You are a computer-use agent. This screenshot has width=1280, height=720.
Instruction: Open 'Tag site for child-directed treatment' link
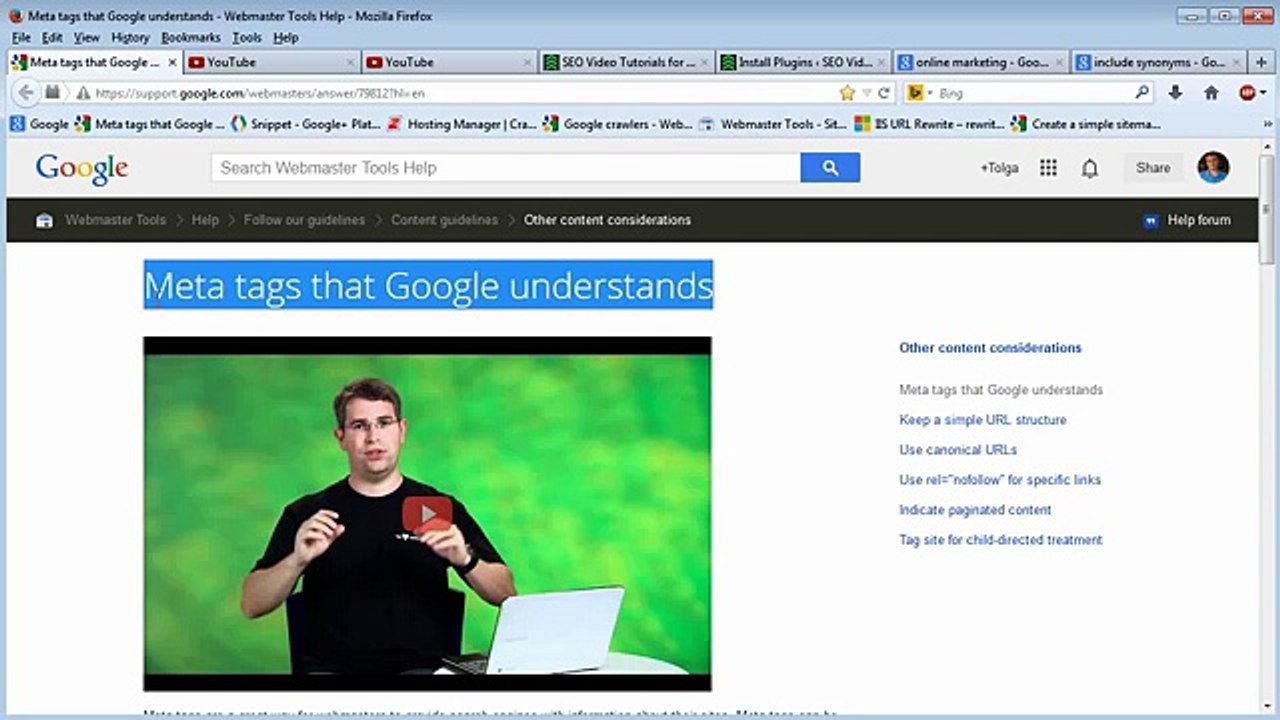point(1000,540)
